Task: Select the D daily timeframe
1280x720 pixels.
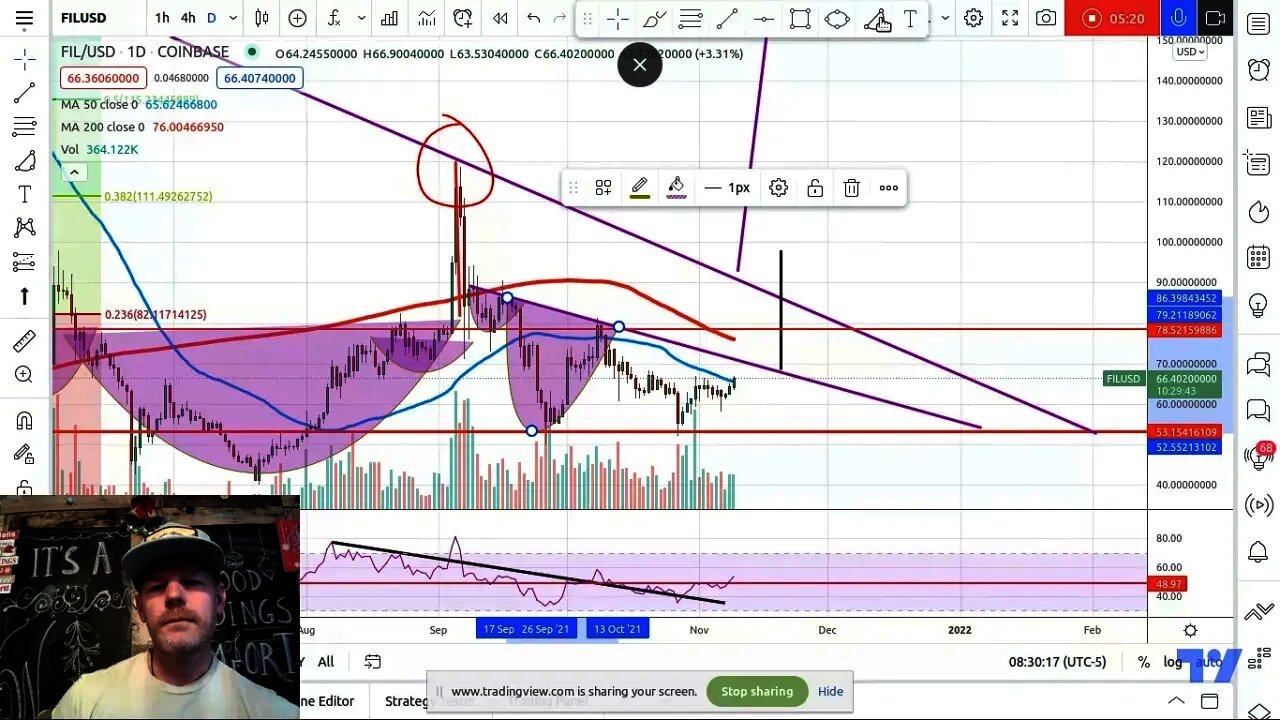Action: pyautogui.click(x=212, y=18)
